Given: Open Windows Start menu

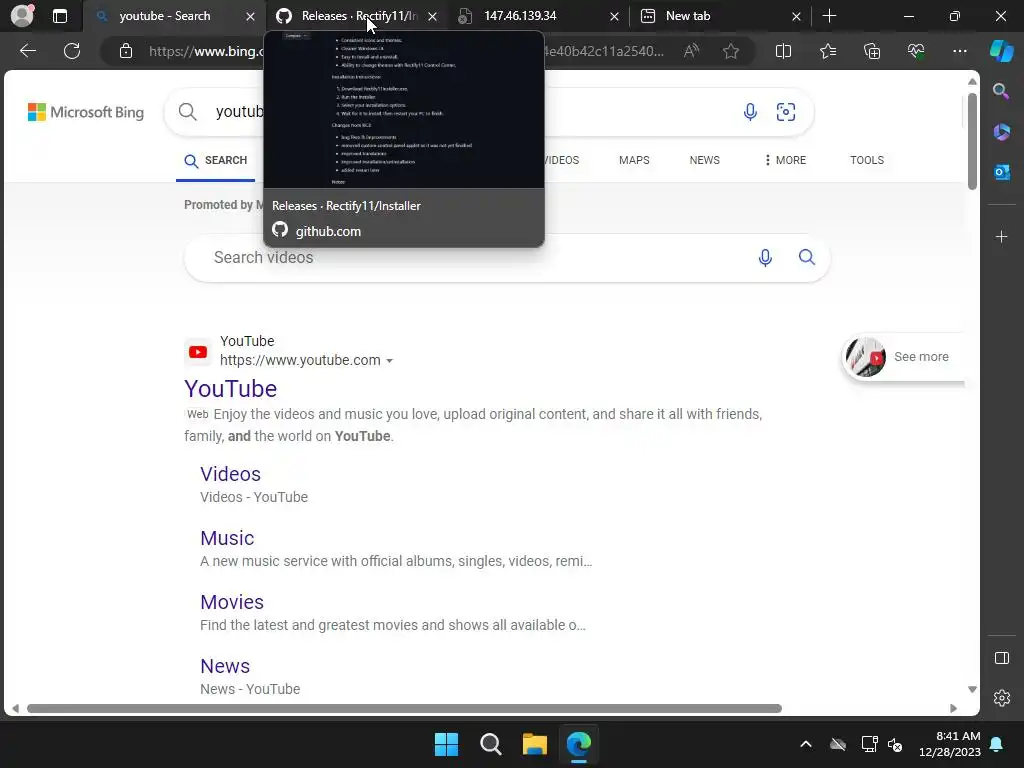Looking at the screenshot, I should tap(447, 744).
